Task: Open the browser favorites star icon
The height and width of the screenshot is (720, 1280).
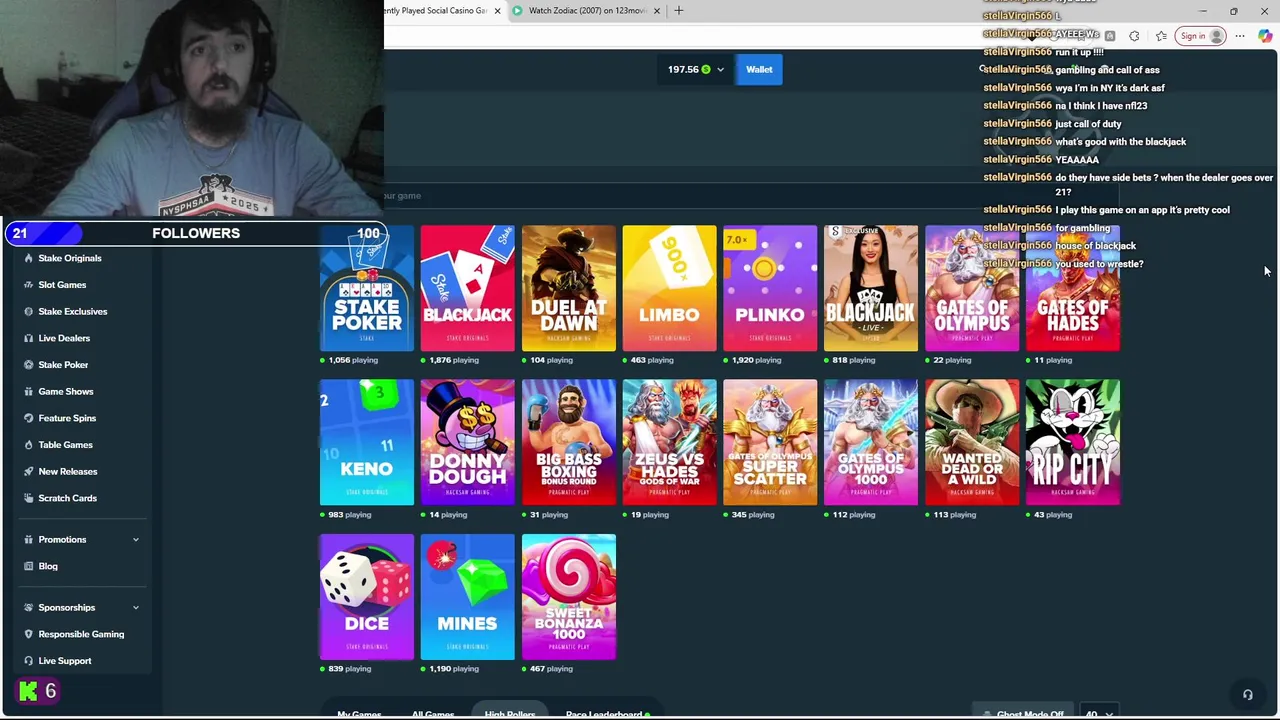Action: 1161,36
